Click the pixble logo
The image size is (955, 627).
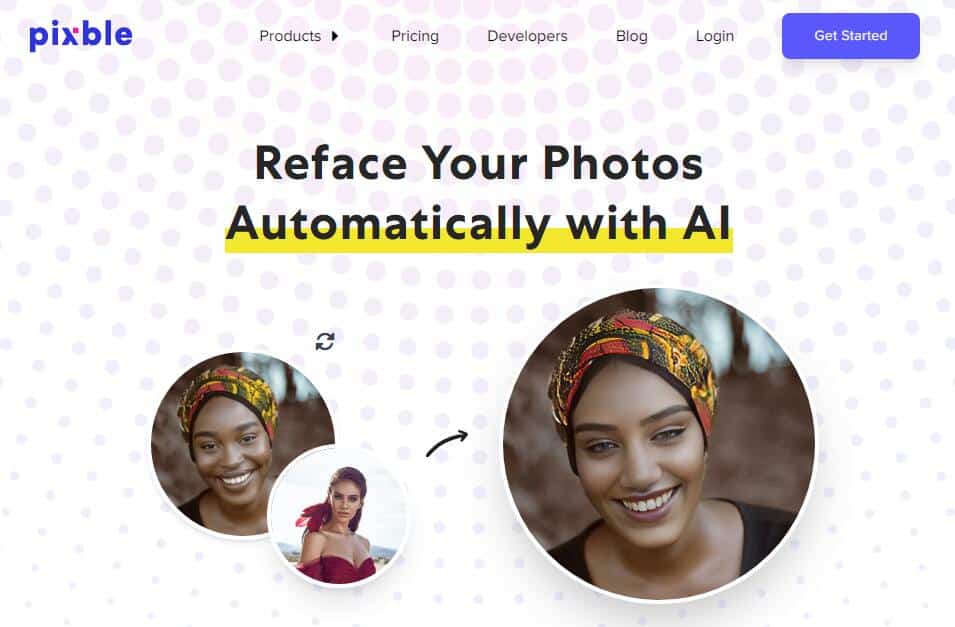pyautogui.click(x=80, y=36)
